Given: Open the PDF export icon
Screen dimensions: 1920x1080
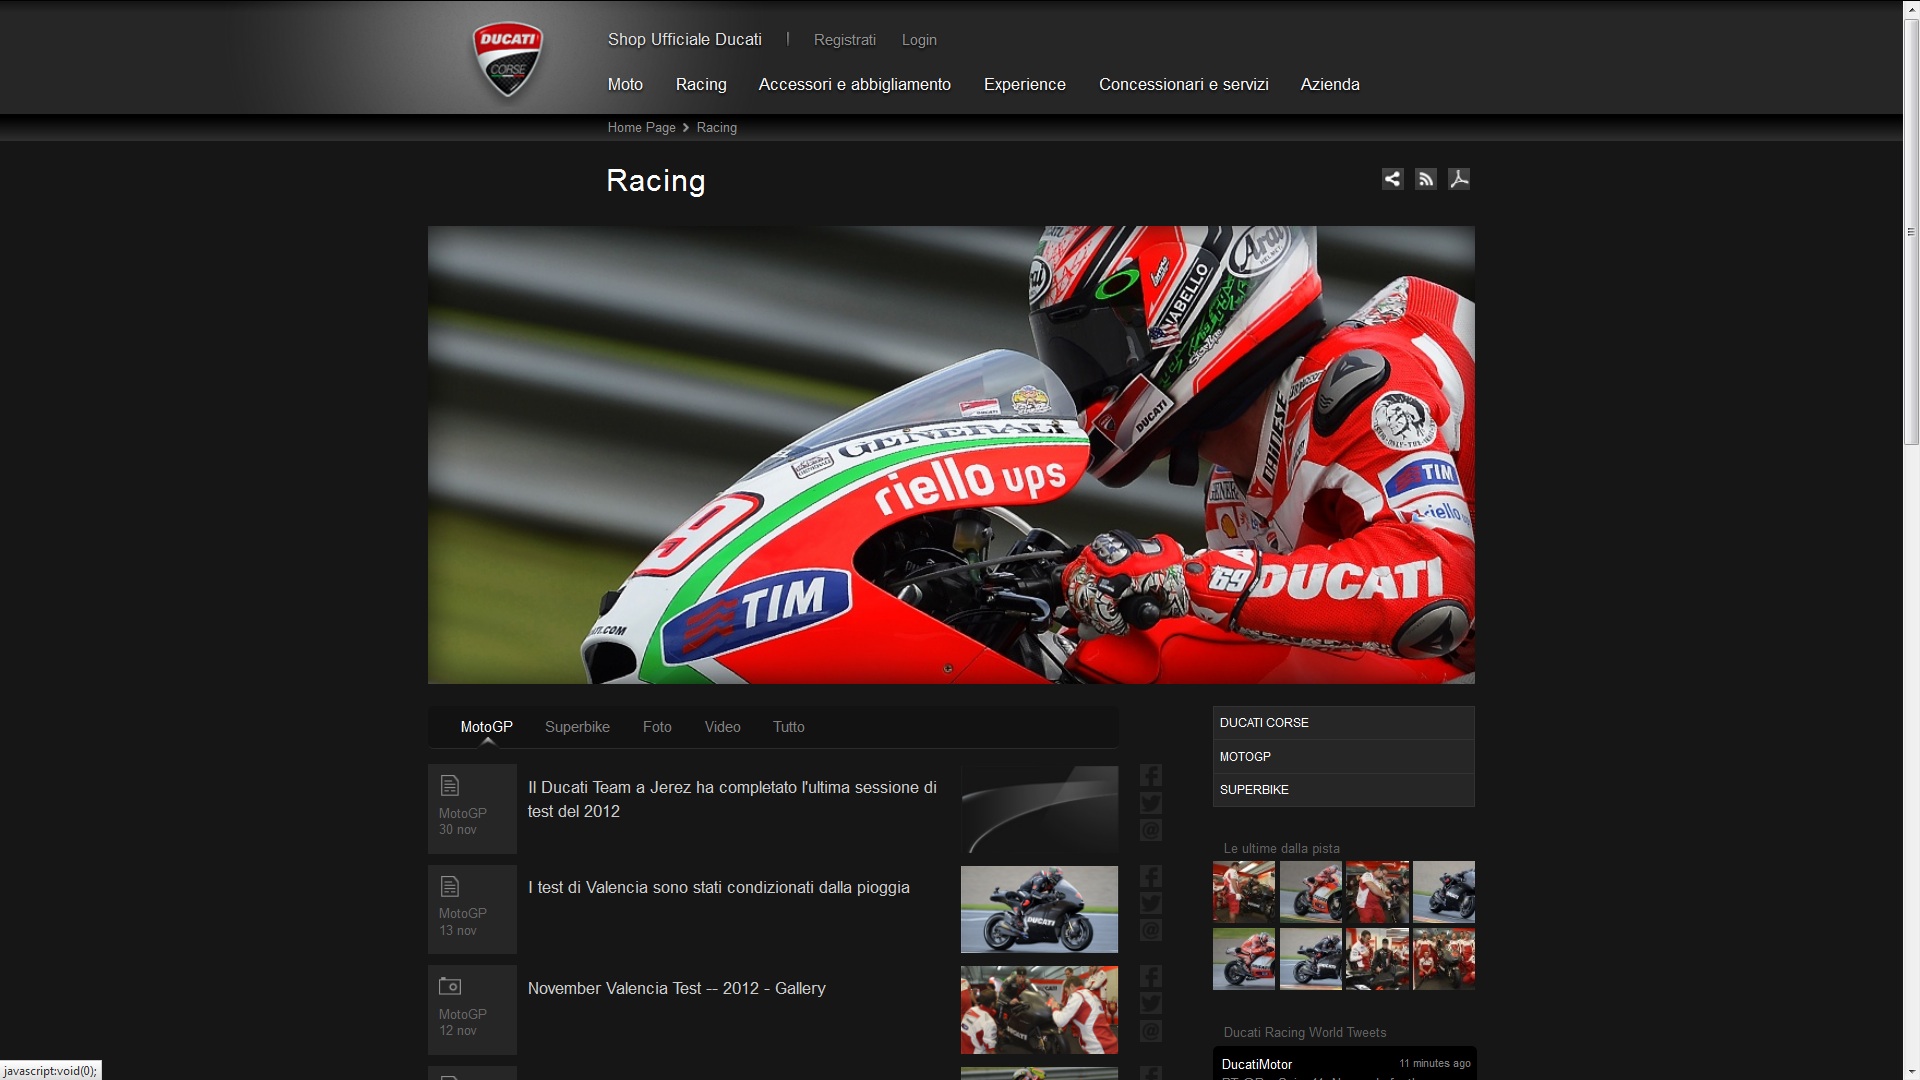Looking at the screenshot, I should coord(1459,179).
